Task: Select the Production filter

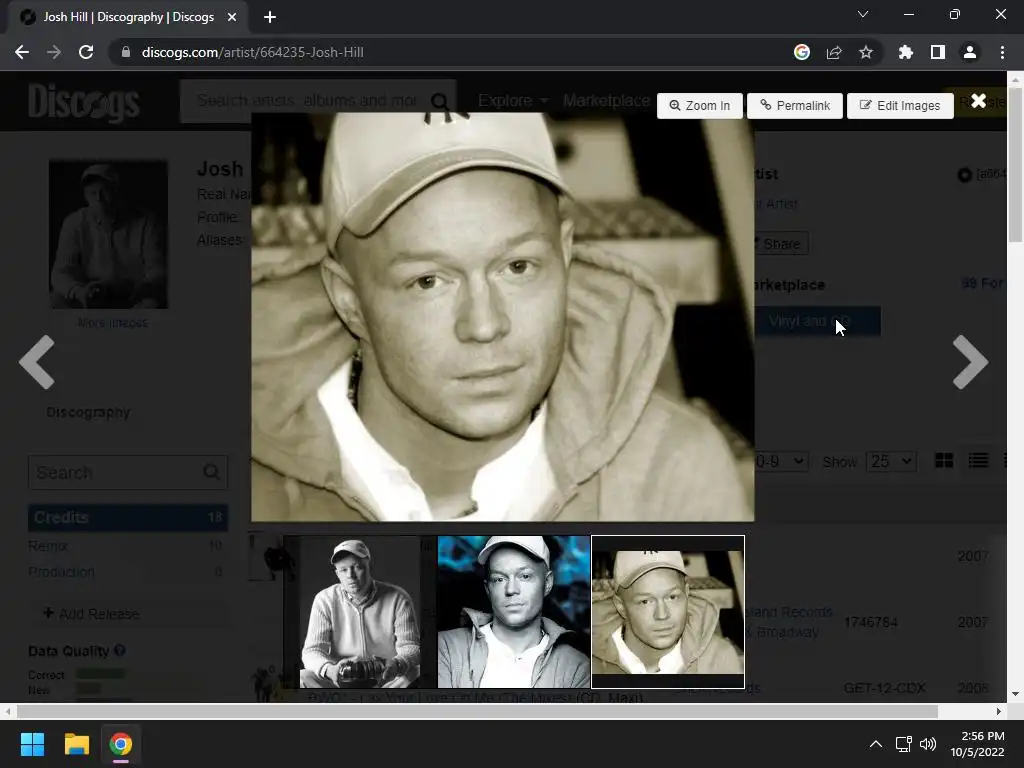Action: click(61, 572)
